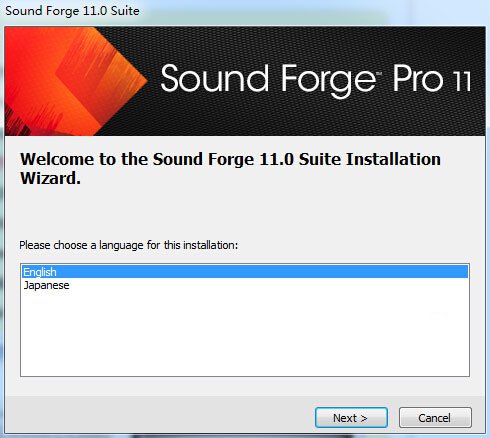Click the word "Pro" in the banner
490x438 pixels.
(x=418, y=79)
